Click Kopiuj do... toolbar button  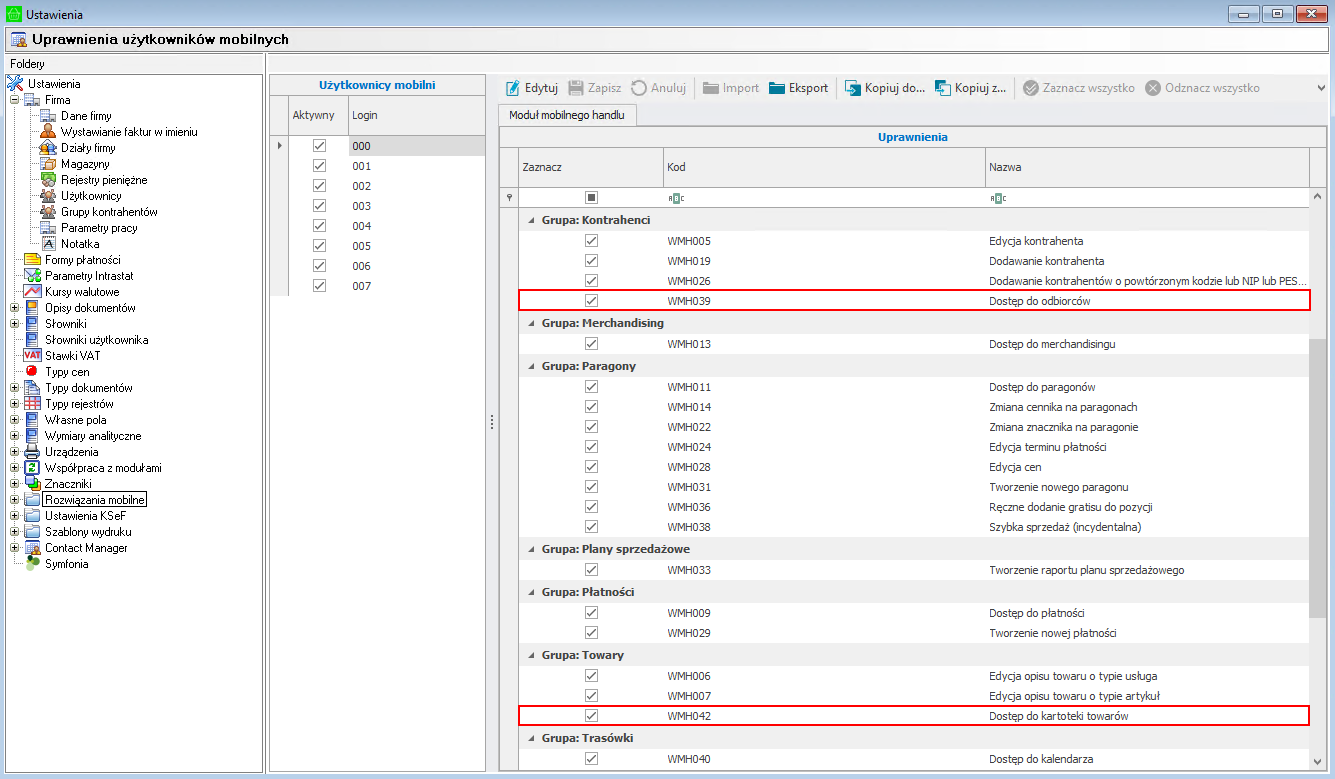pyautogui.click(x=885, y=88)
